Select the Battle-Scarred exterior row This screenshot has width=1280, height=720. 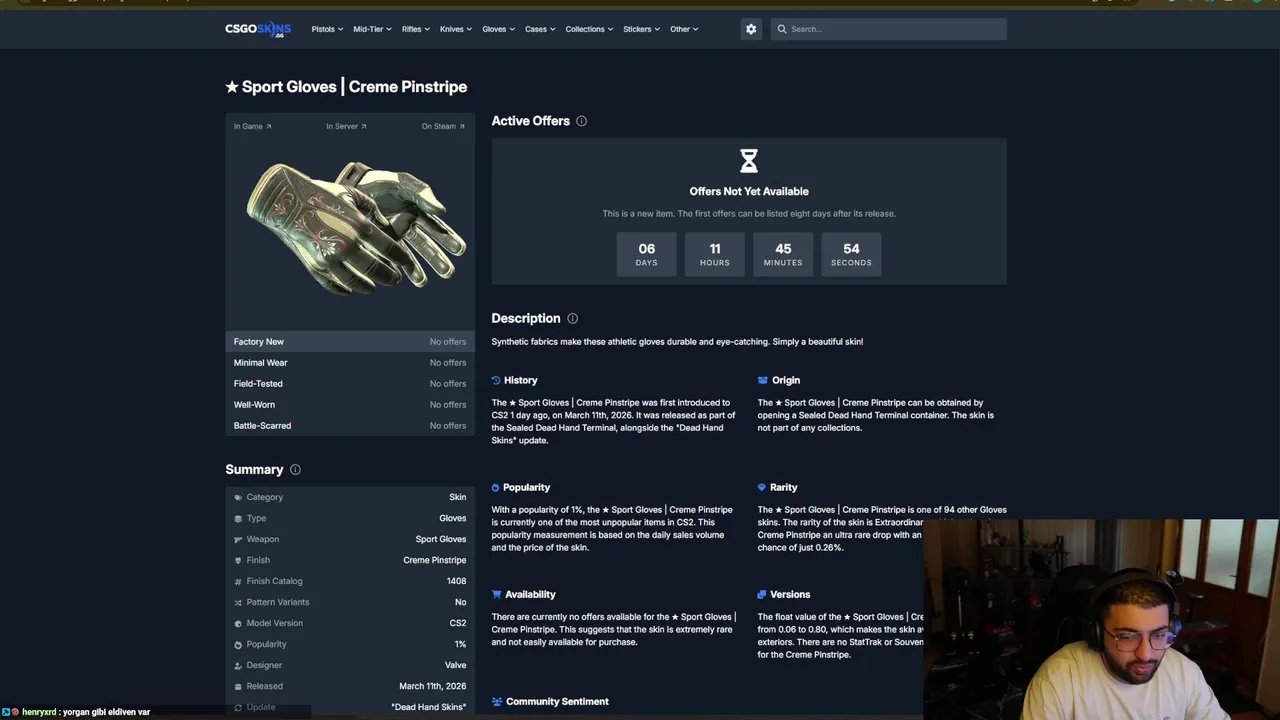350,426
